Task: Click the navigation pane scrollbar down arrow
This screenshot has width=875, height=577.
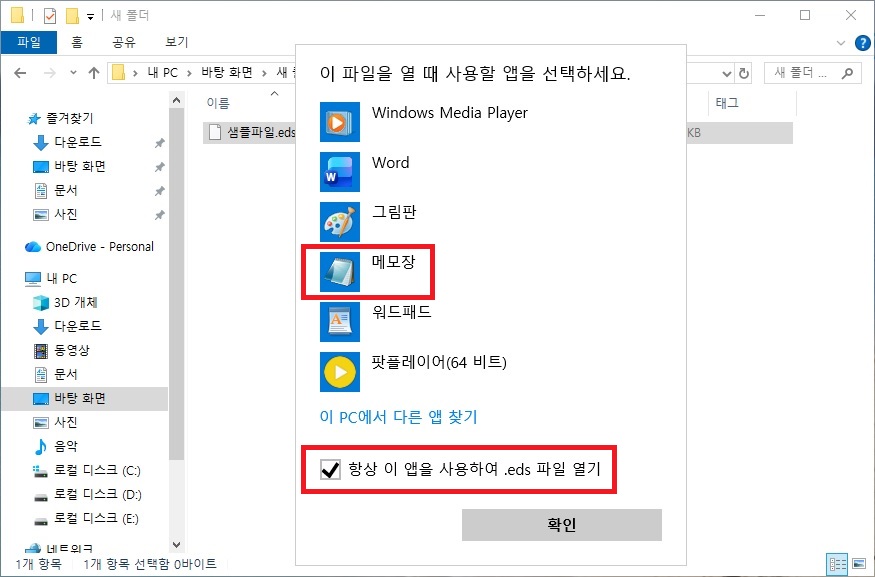Action: coord(176,545)
